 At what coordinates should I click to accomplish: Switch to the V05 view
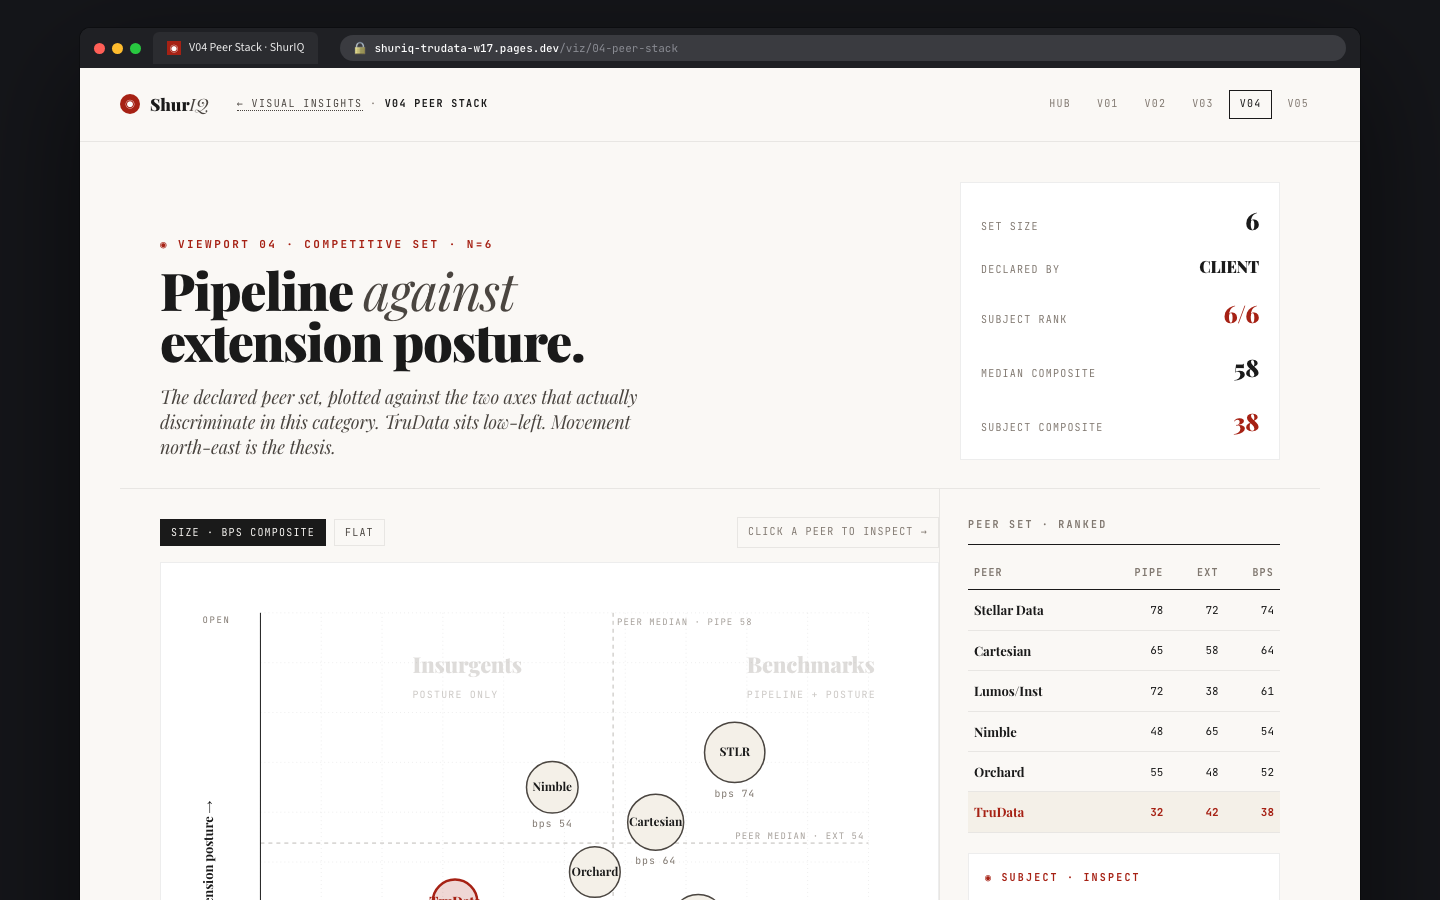(x=1297, y=103)
